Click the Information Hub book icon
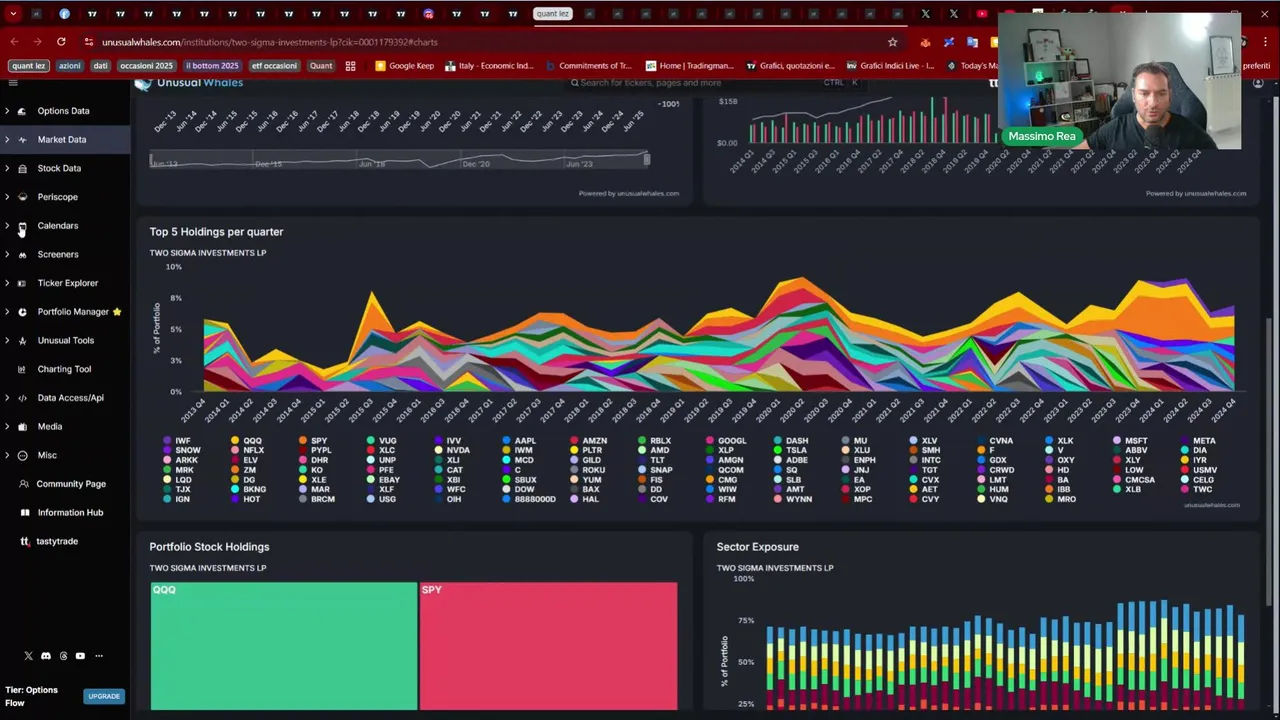The image size is (1280, 720). (x=25, y=512)
